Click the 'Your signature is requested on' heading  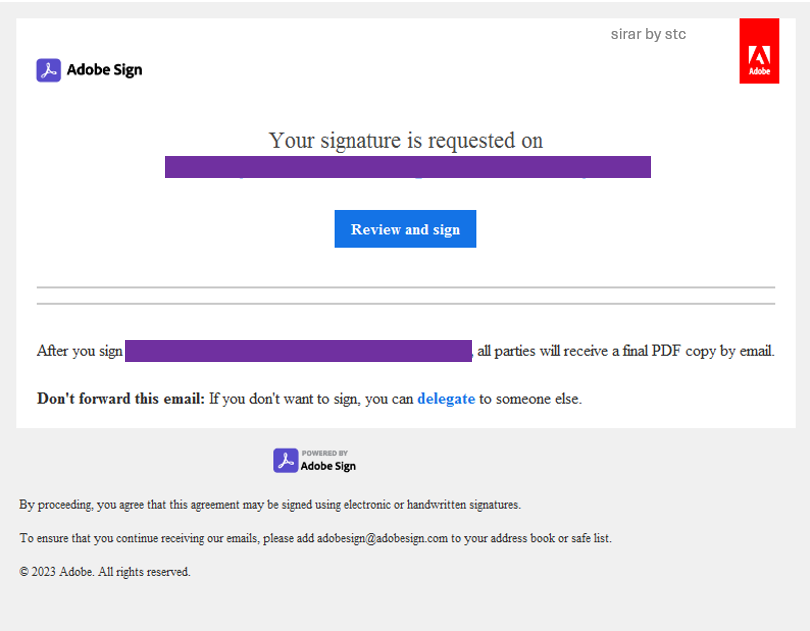tap(406, 141)
